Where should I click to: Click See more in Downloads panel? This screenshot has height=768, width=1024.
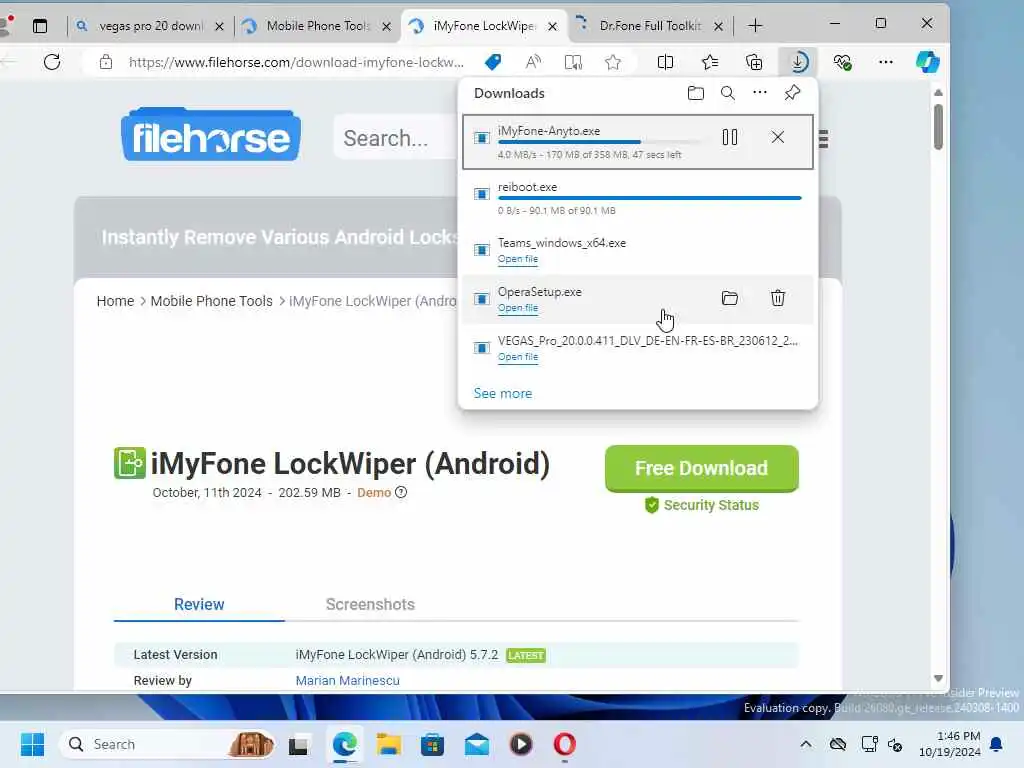pos(503,393)
